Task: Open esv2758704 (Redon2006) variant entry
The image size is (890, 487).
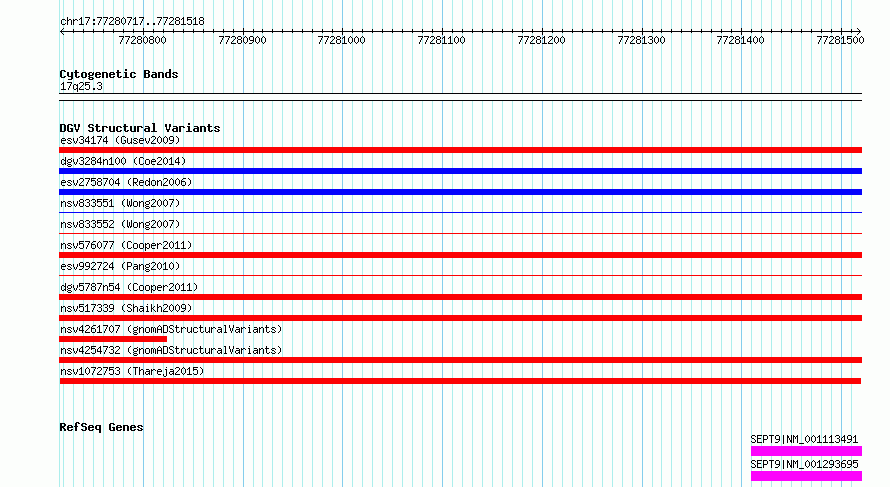Action: [126, 182]
